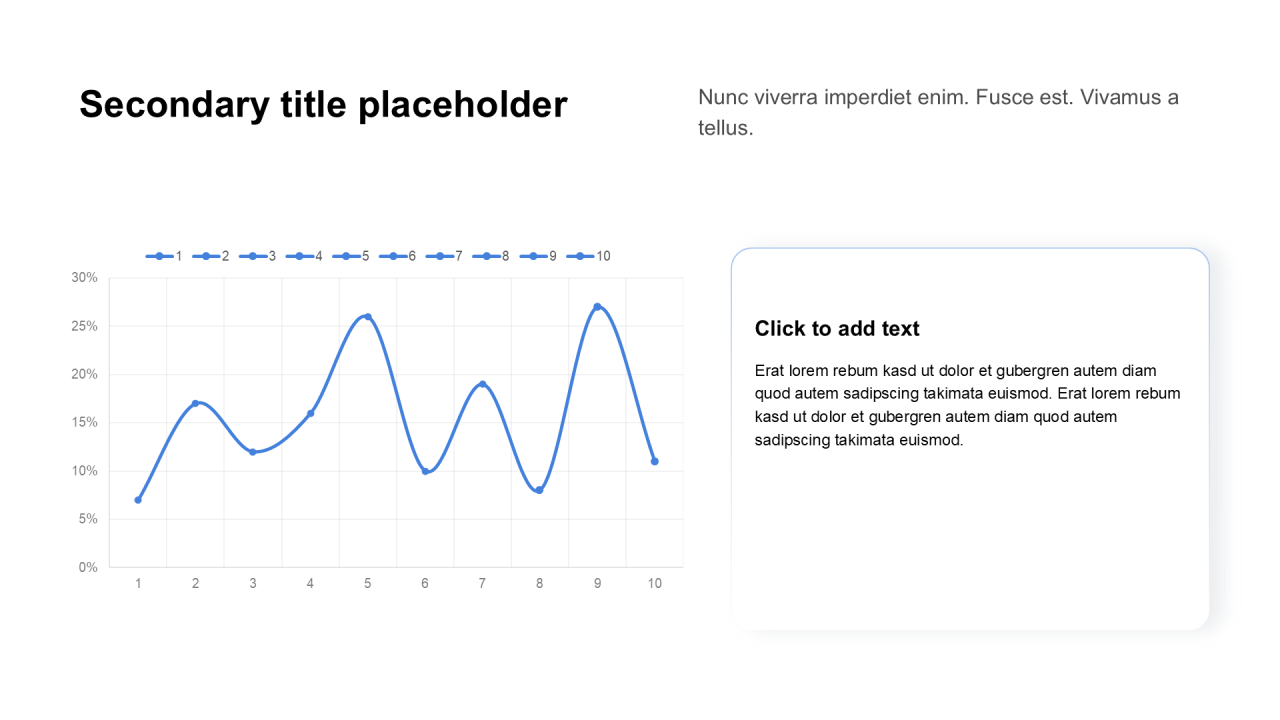The image size is (1280, 720).
Task: Click the 8% data point at category 8
Action: [540, 490]
